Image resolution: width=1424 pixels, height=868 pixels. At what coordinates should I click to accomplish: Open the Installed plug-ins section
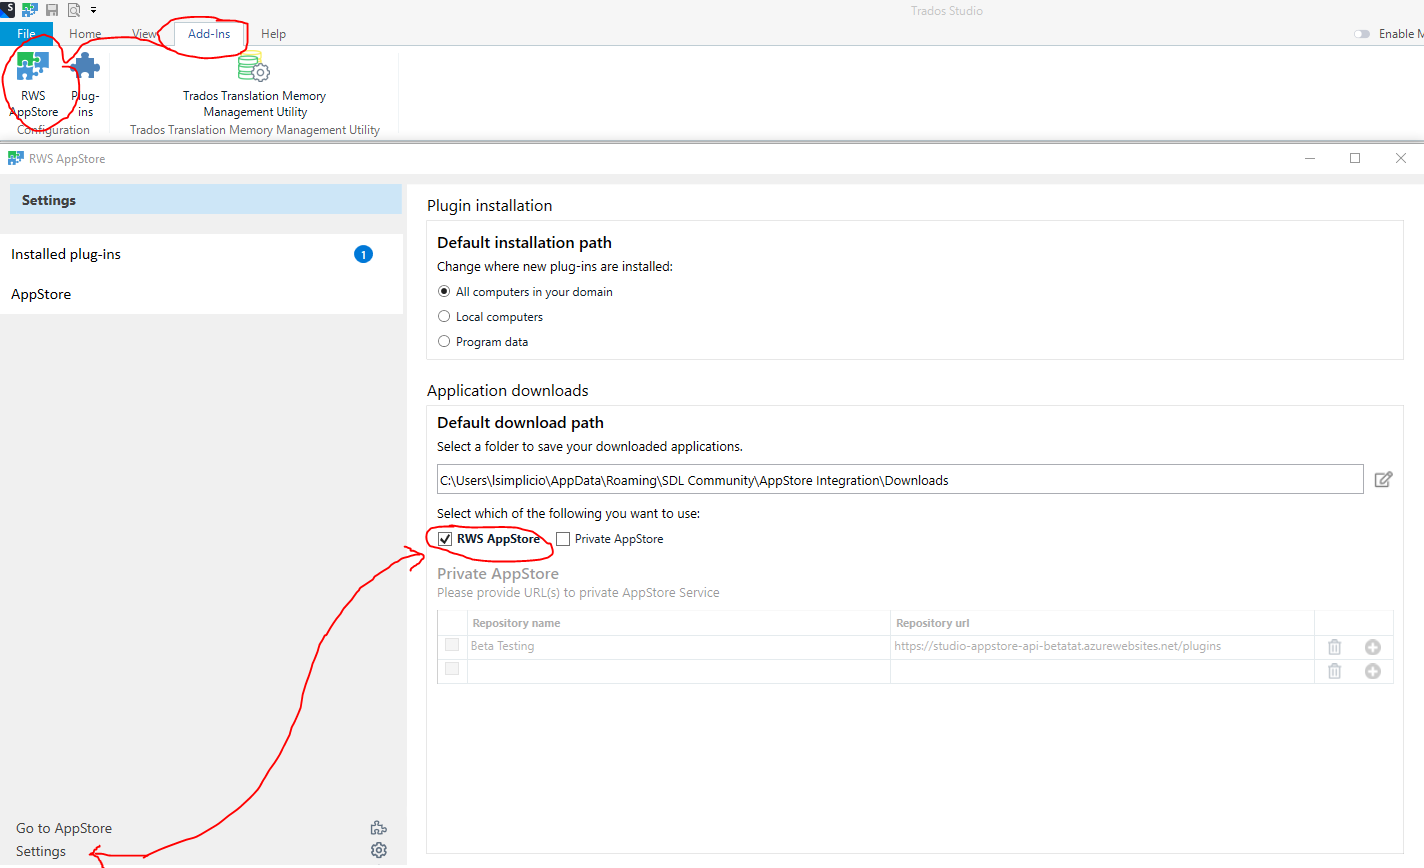(65, 254)
